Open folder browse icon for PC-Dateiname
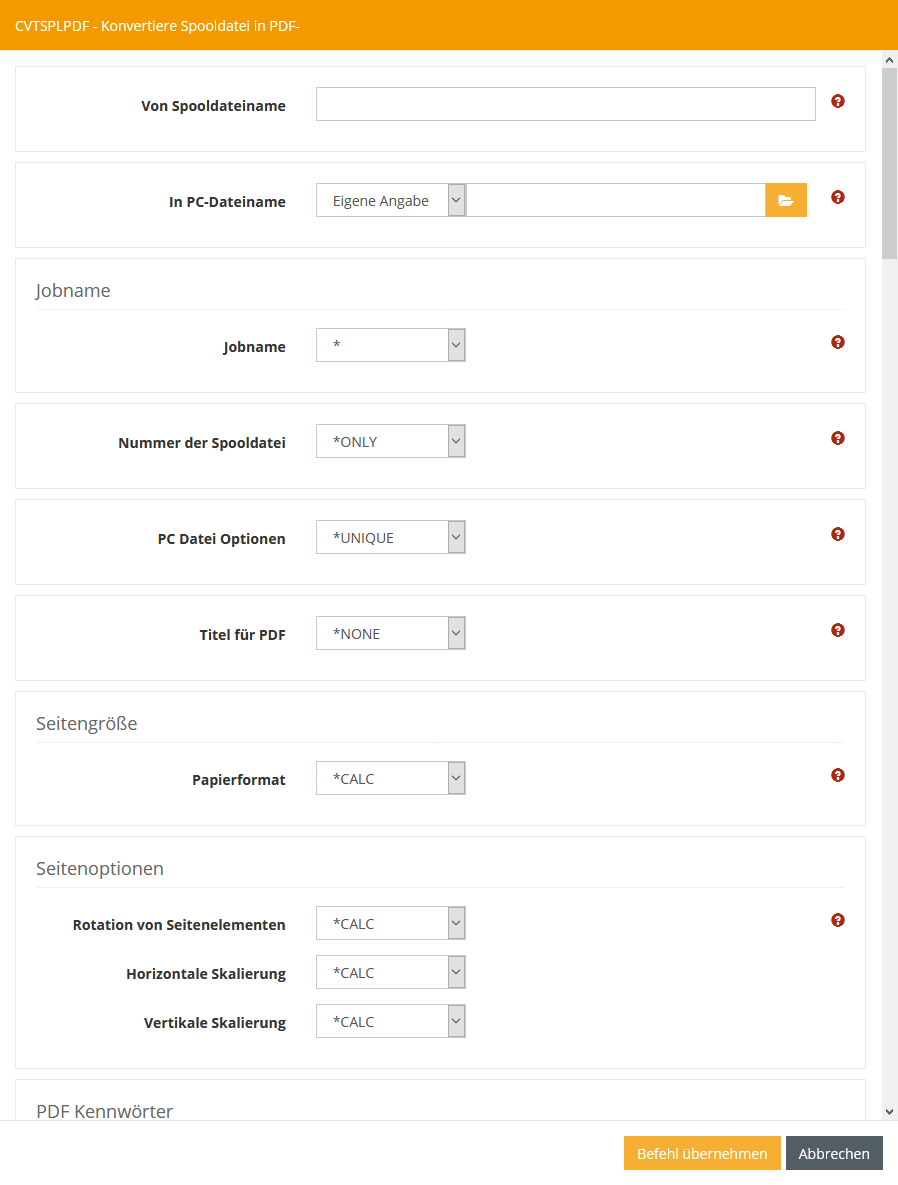The height and width of the screenshot is (1185, 898). click(786, 201)
